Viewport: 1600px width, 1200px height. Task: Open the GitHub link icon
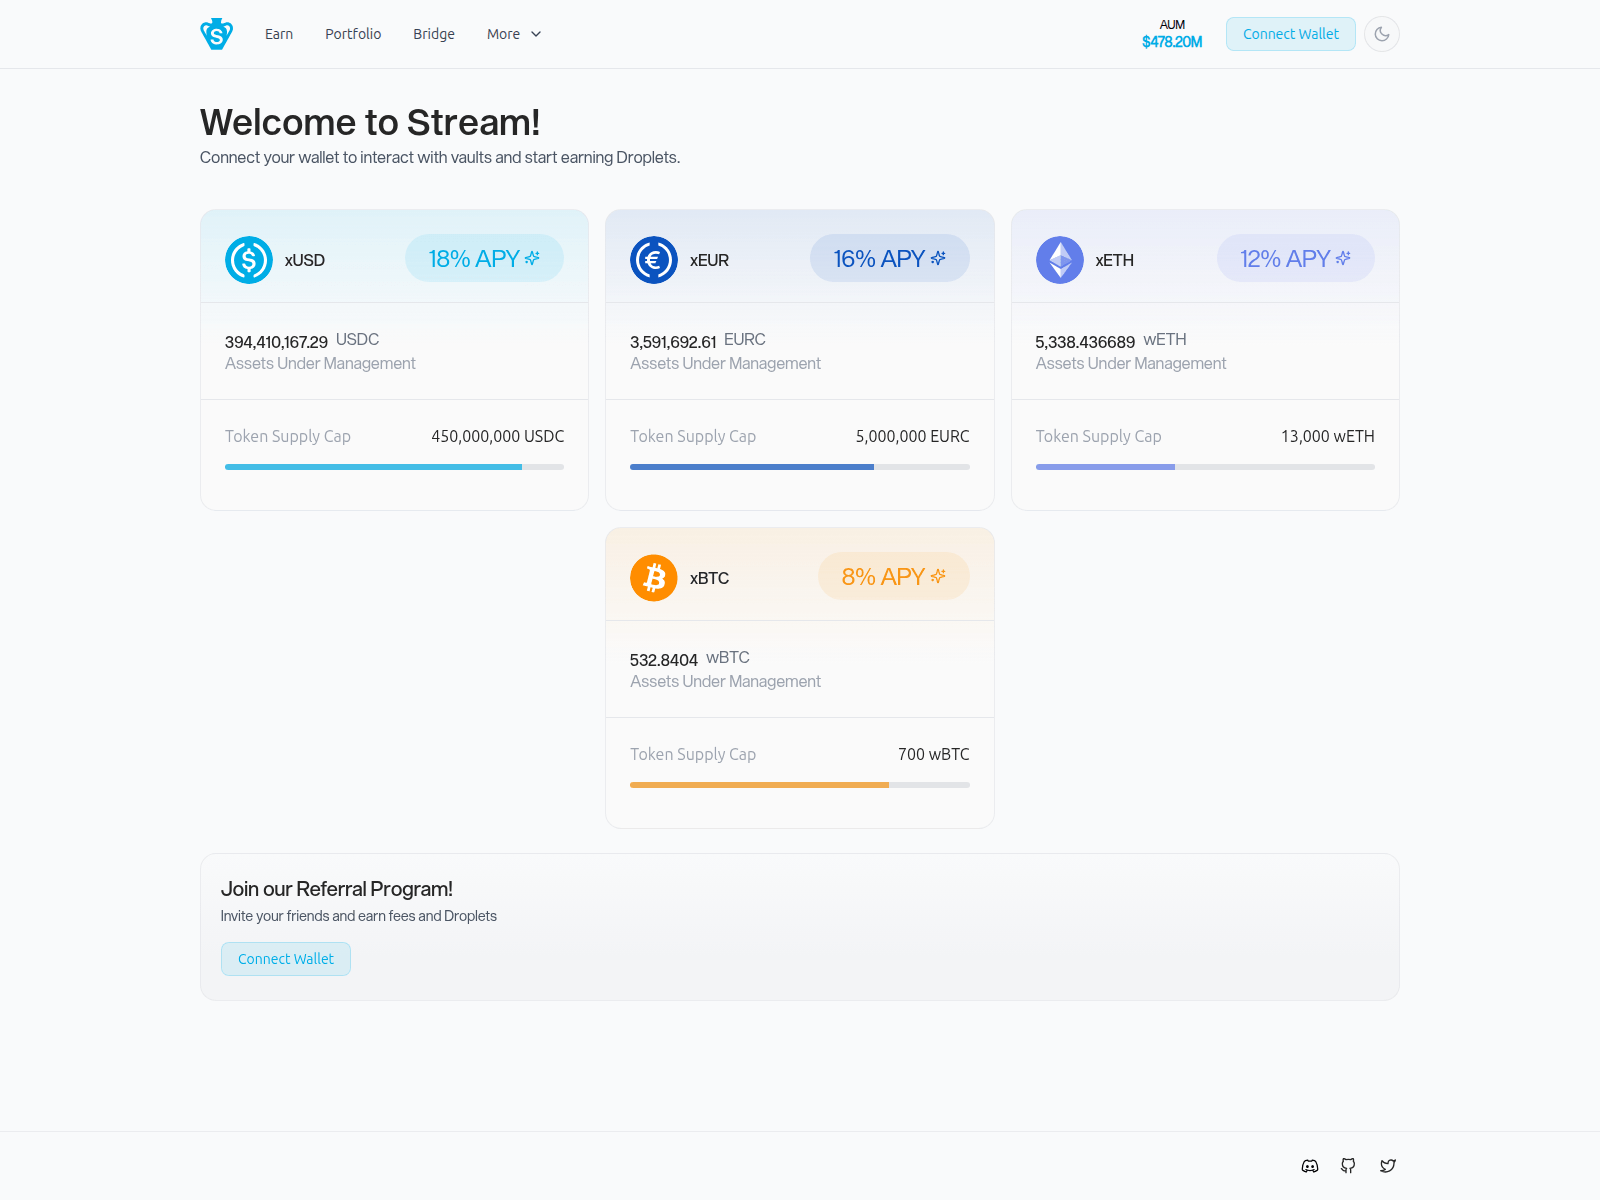point(1348,1166)
